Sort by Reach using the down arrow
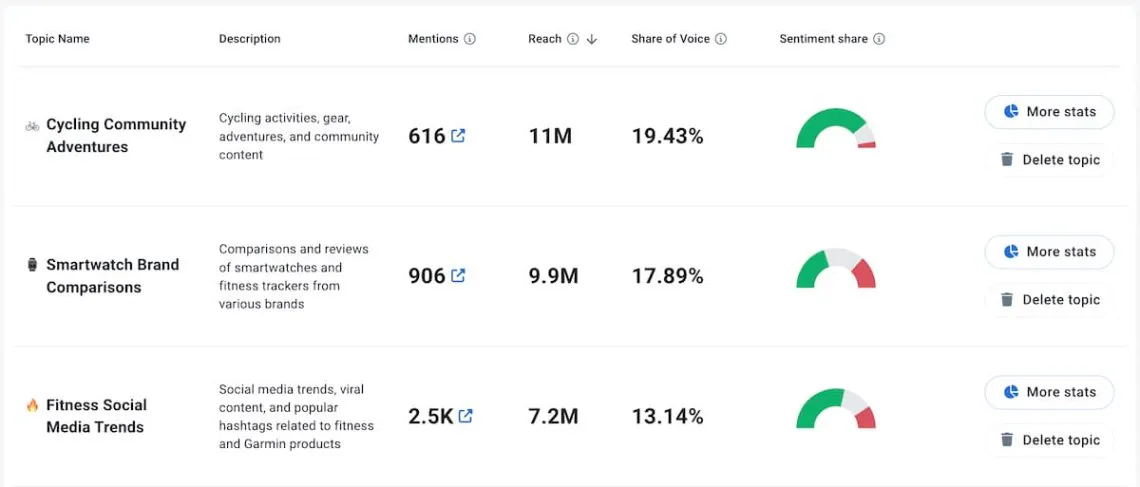The height and width of the screenshot is (487, 1140). [x=592, y=39]
